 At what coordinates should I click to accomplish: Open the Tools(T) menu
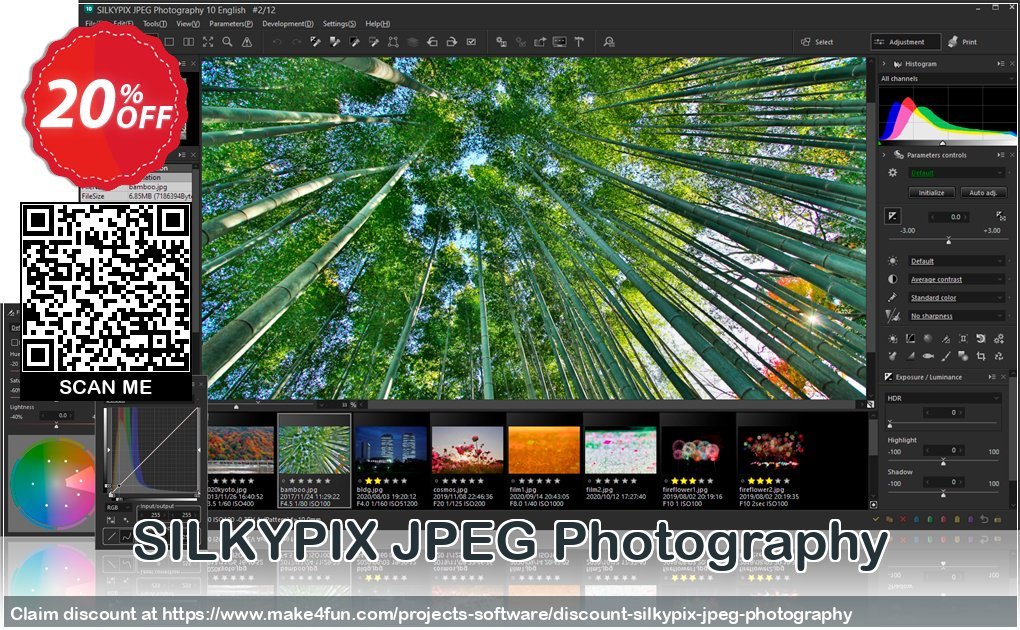pyautogui.click(x=154, y=23)
